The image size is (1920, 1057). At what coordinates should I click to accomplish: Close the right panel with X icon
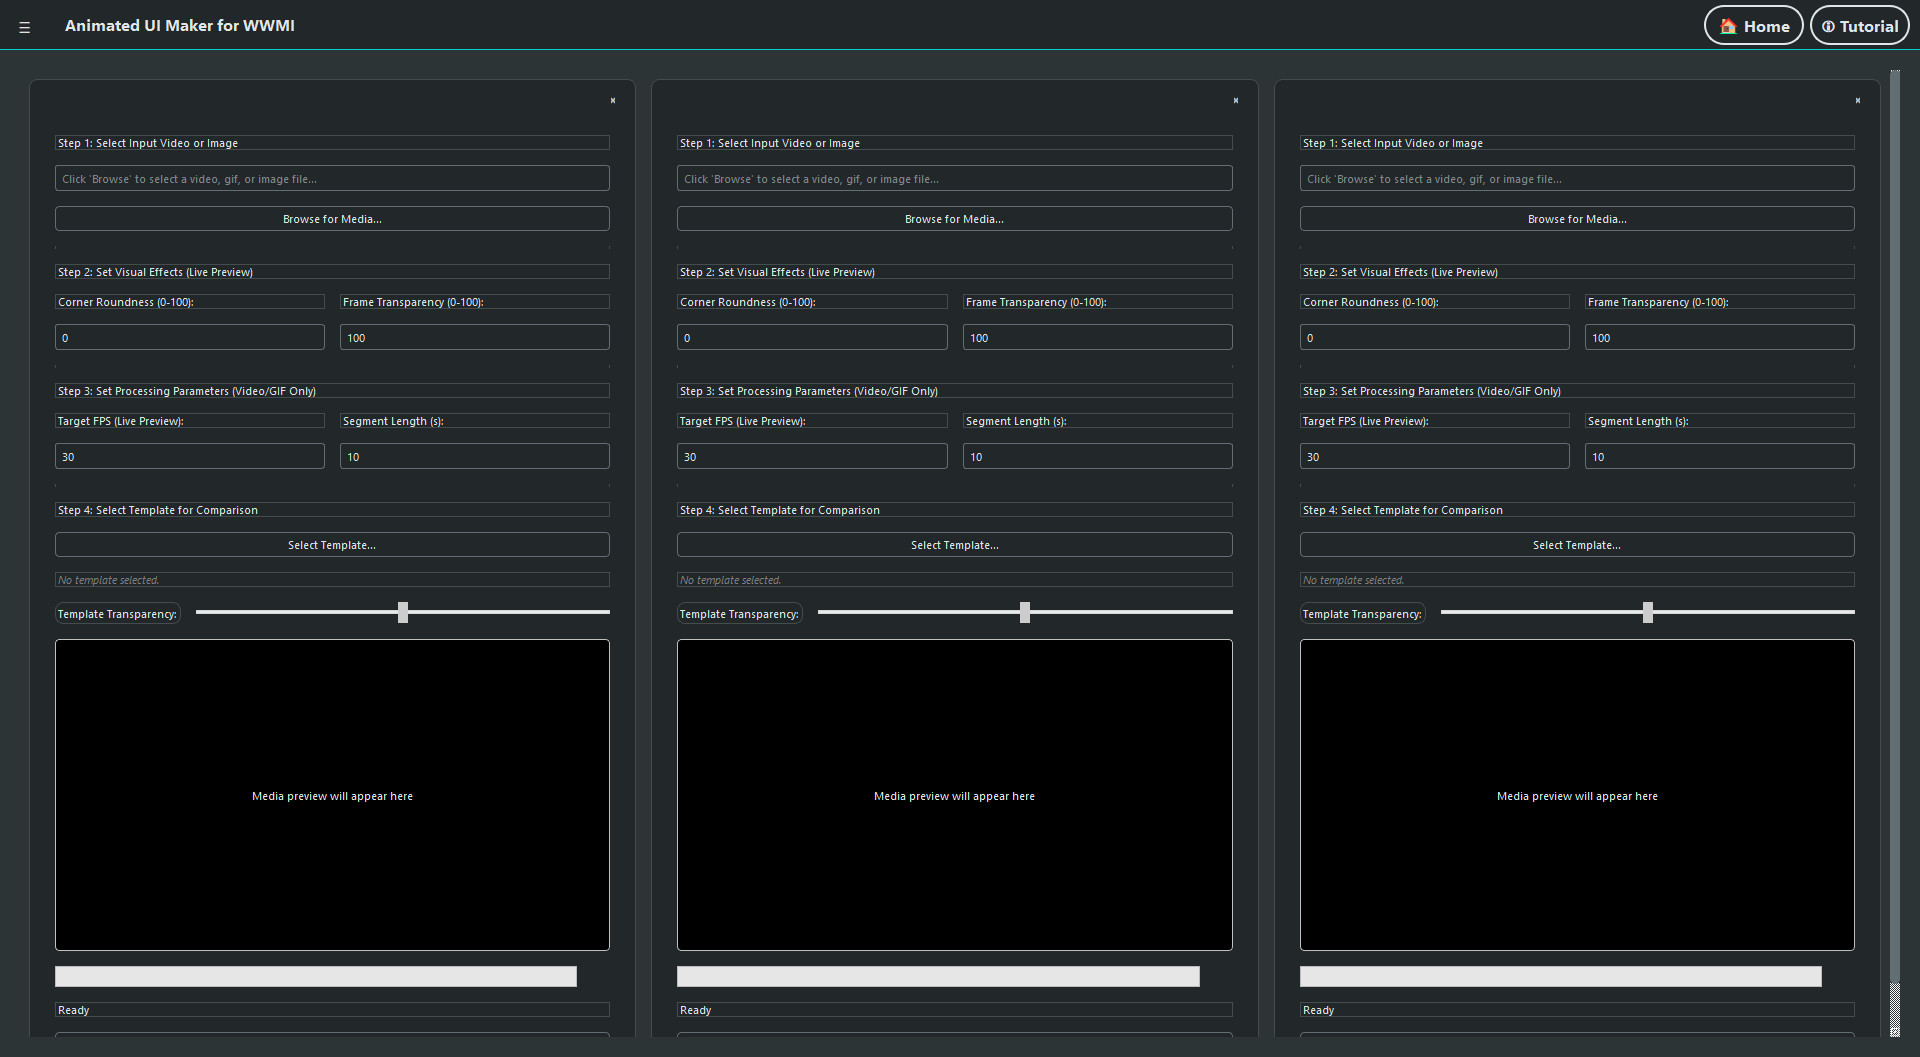tap(1858, 101)
